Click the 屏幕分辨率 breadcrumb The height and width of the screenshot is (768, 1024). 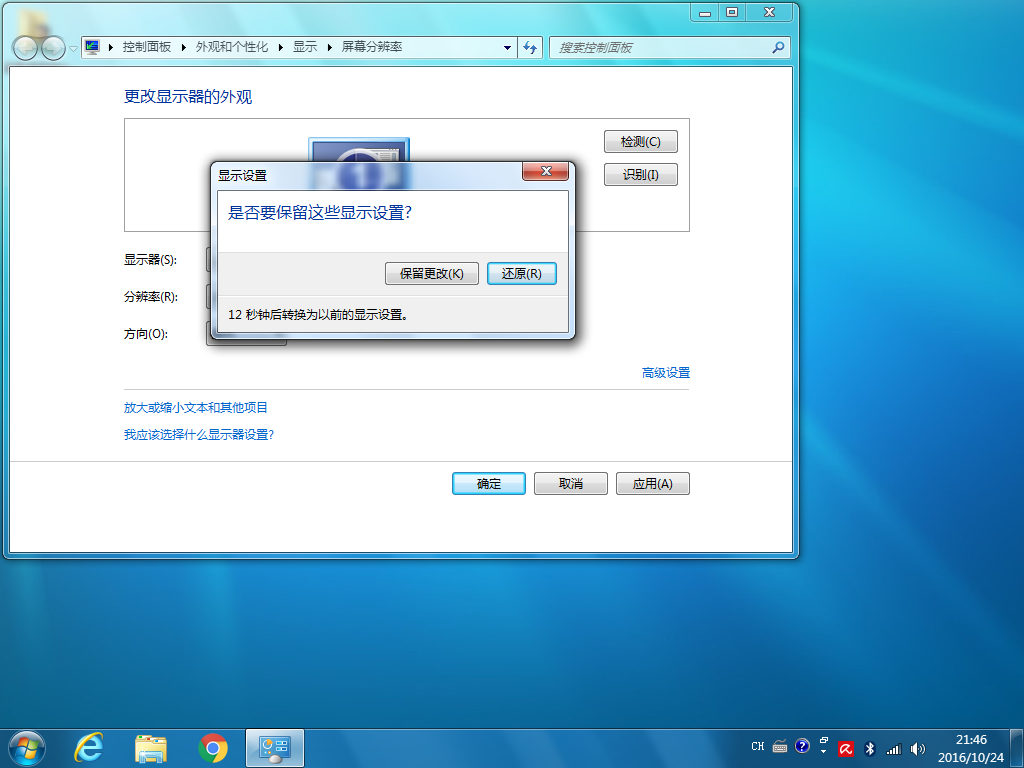click(372, 47)
